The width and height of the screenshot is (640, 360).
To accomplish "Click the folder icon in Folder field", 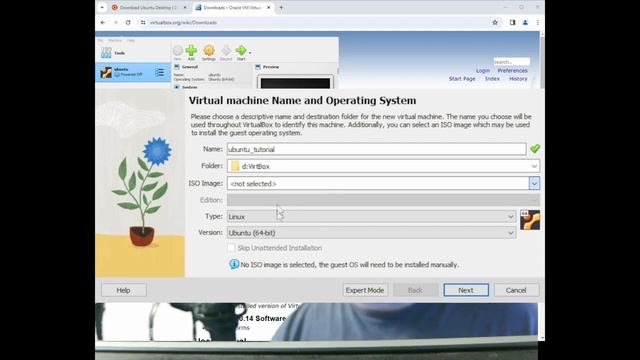I will tap(235, 166).
